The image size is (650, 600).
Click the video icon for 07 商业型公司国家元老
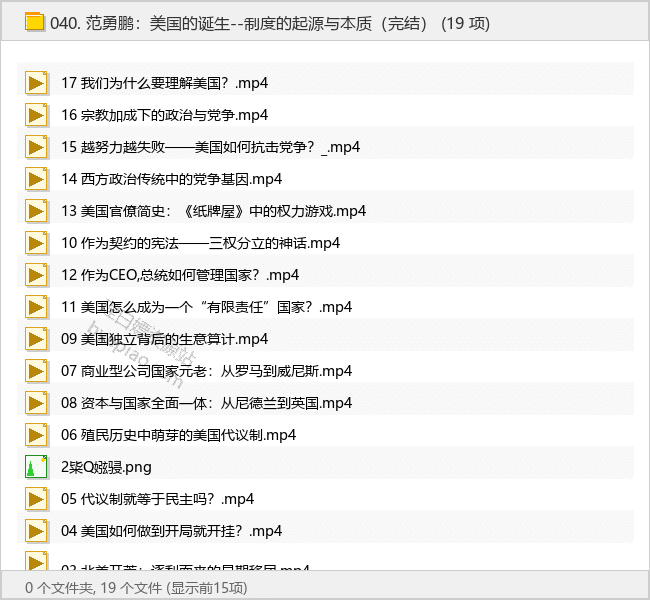coord(36,371)
